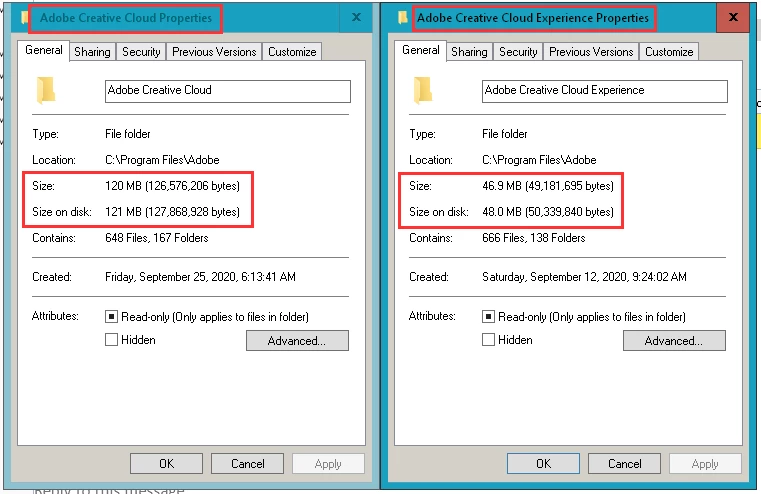This screenshot has height=494, width=761.
Task: Open Previous Versions tab in Experience Properties
Action: click(x=591, y=52)
